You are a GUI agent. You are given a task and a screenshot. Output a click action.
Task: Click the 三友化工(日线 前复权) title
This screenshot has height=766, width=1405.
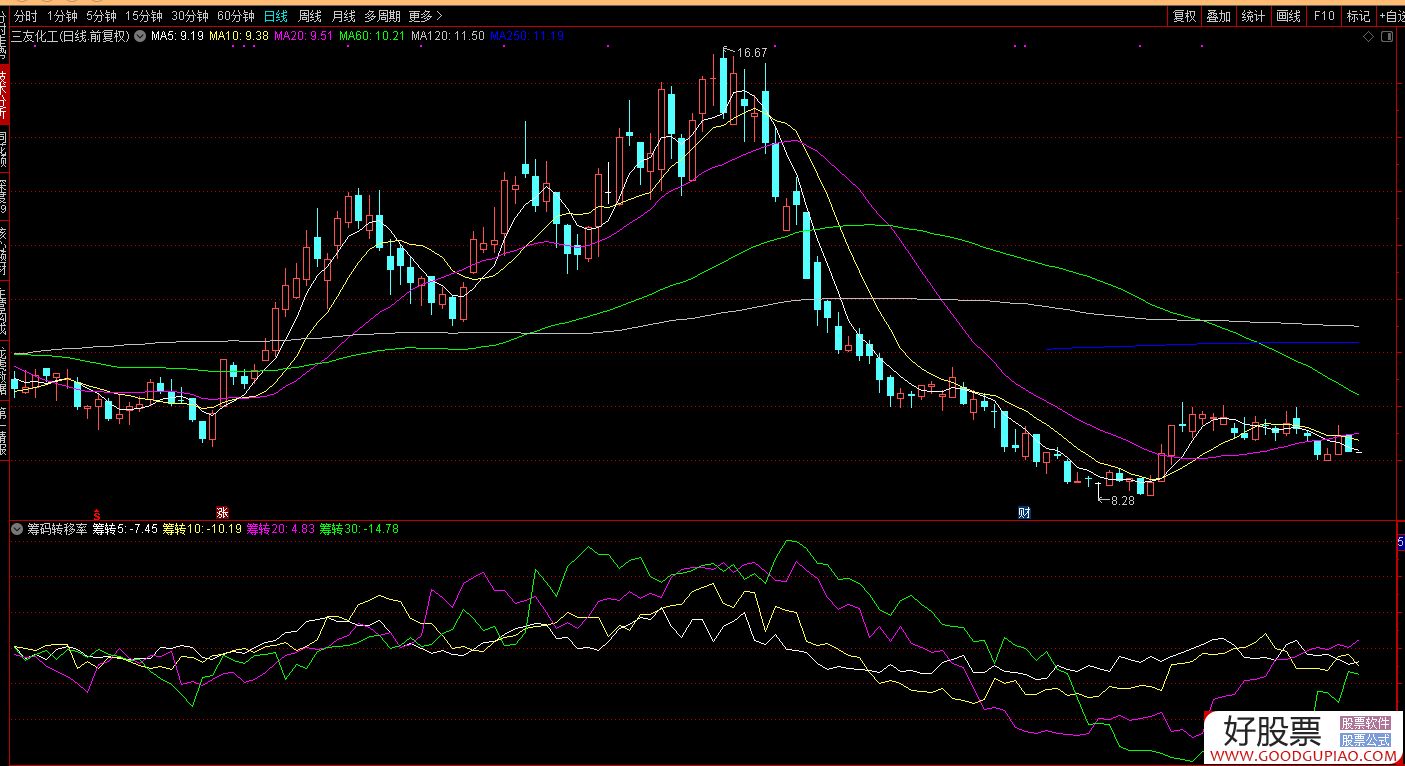pyautogui.click(x=71, y=36)
